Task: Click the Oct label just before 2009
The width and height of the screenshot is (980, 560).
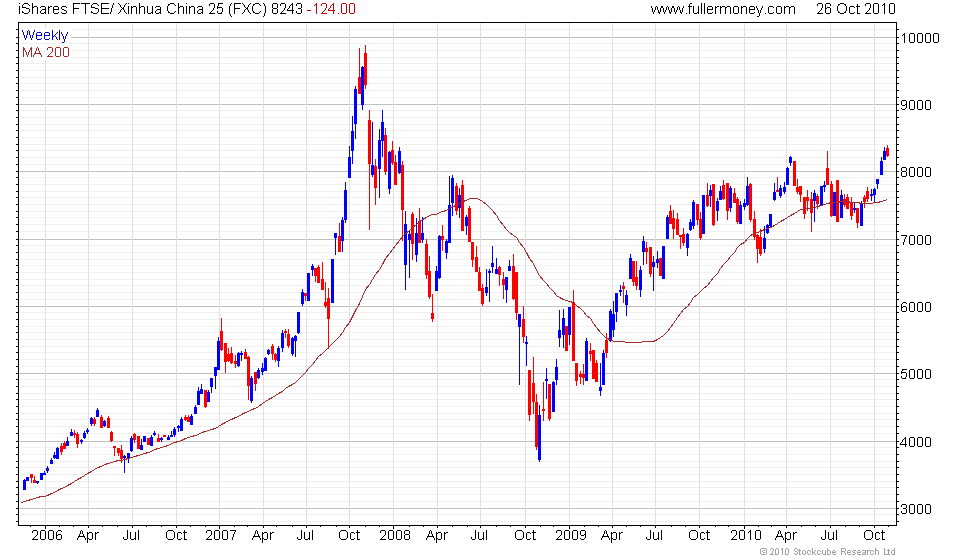Action: coord(525,536)
